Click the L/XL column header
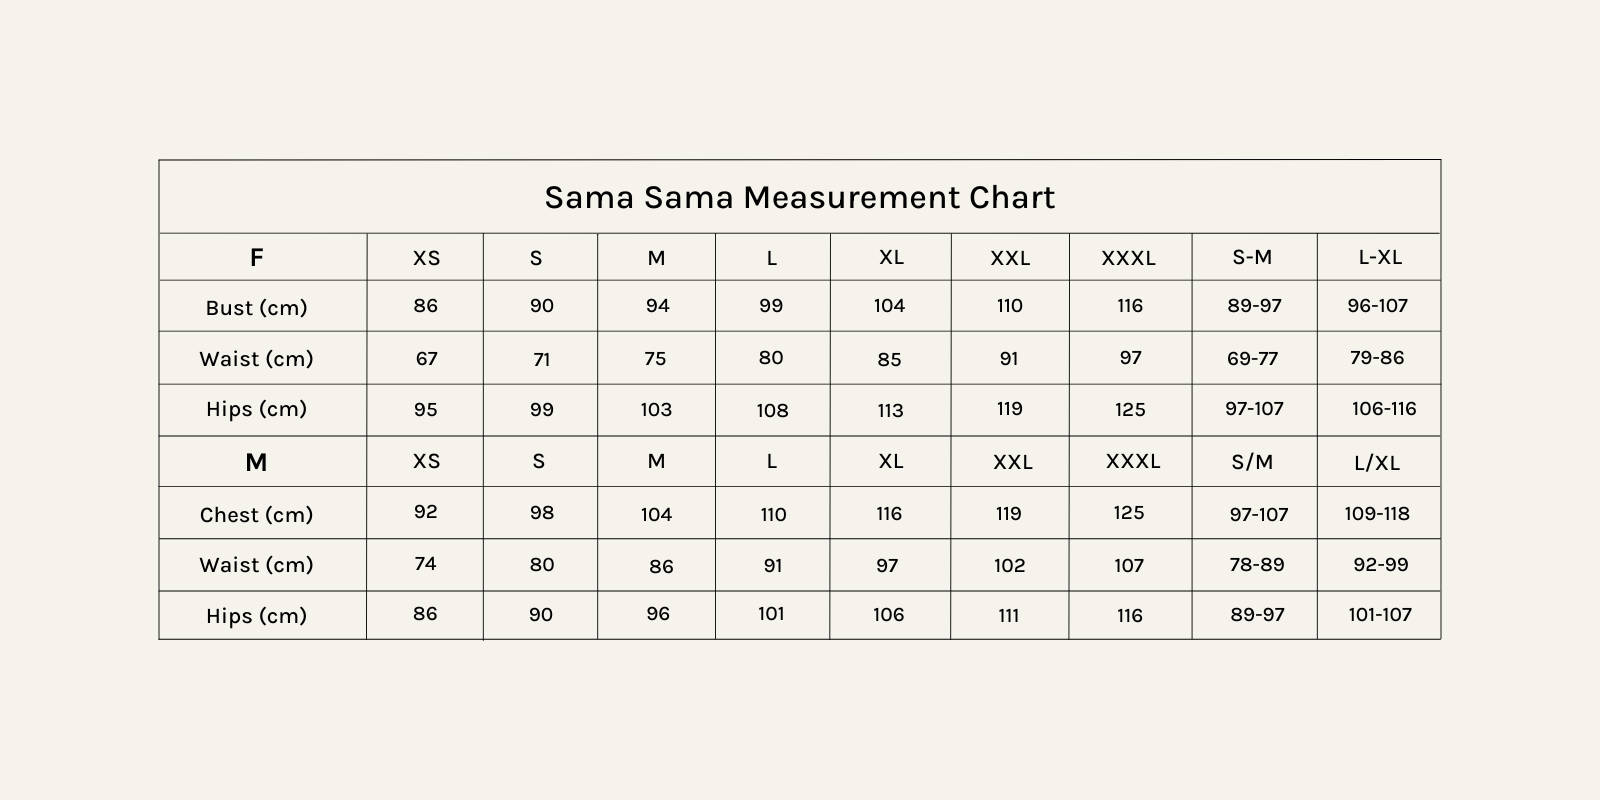1600x800 pixels. point(1377,463)
